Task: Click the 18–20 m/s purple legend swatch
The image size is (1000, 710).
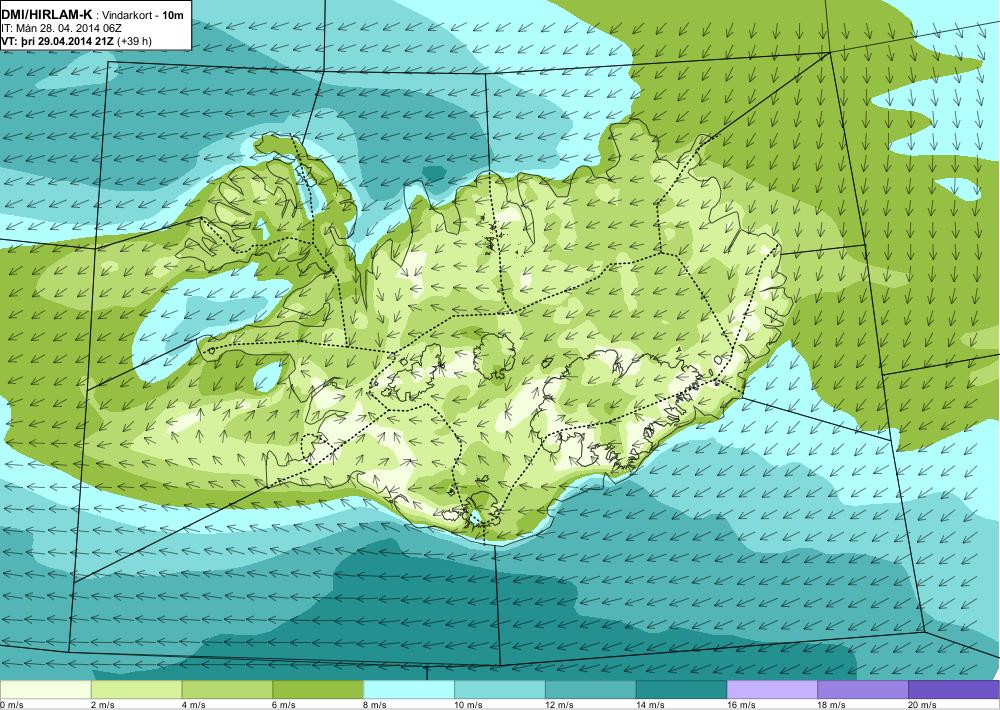Action: click(863, 690)
